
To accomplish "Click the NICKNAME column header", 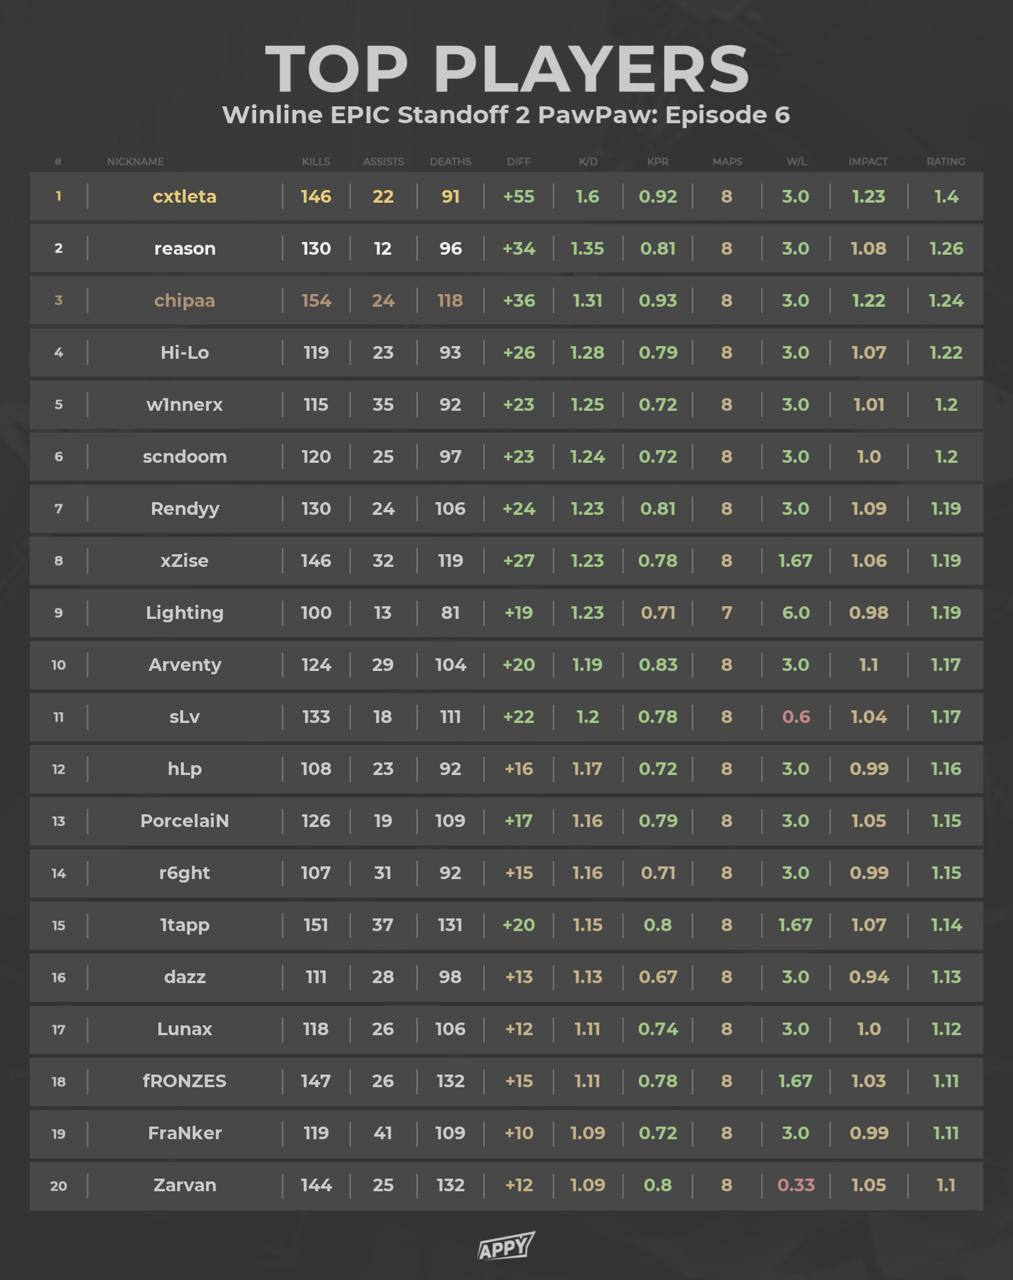I will tap(135, 161).
